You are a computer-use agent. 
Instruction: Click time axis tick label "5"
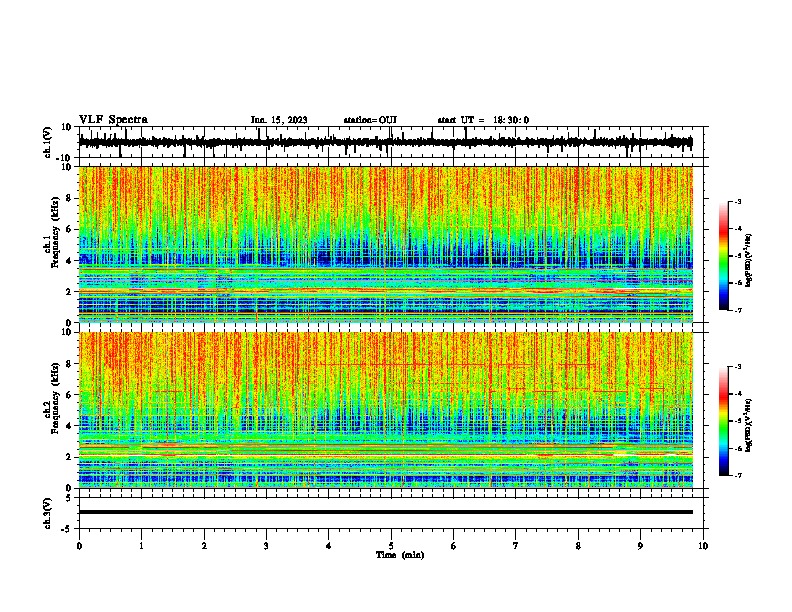[x=391, y=546]
